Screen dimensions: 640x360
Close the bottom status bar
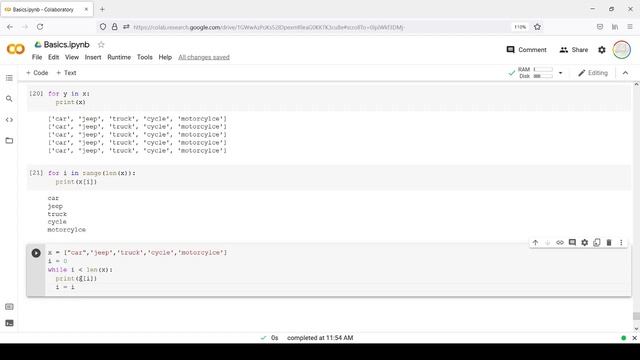point(634,338)
